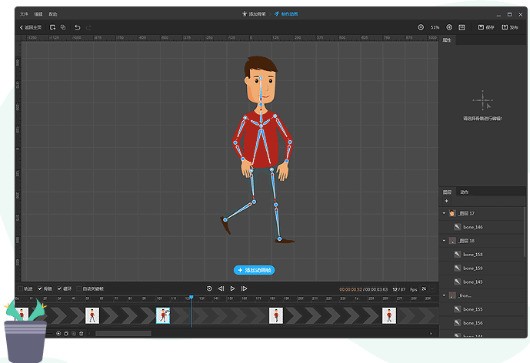Uncheck the third checked loop checkbox
Screen dimensions: 530x363
point(59,289)
